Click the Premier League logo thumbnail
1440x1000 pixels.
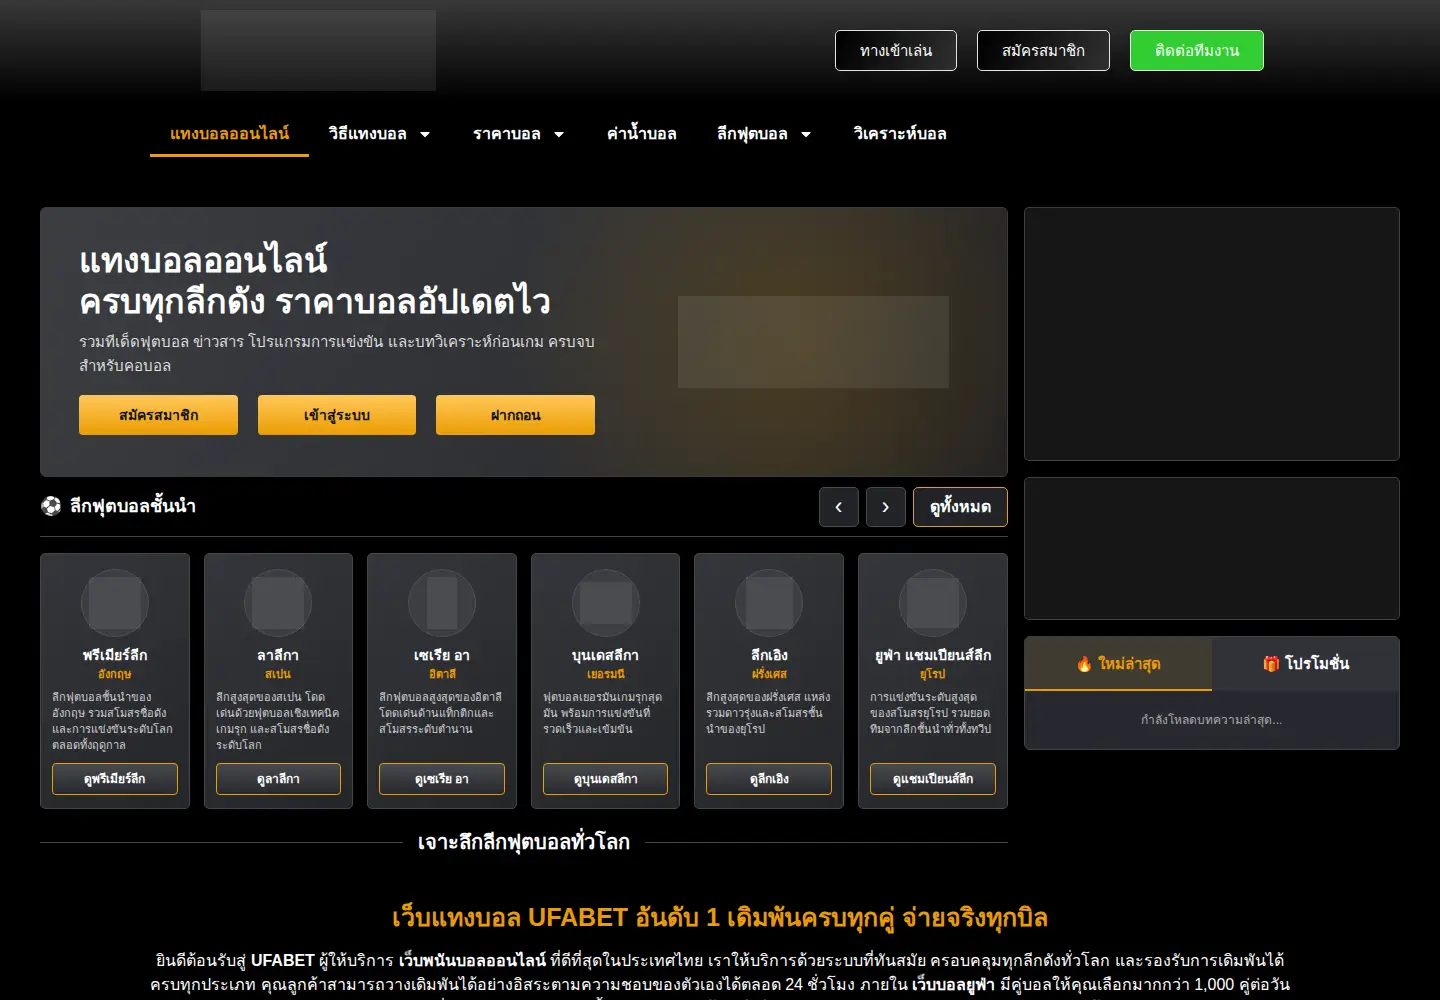coord(115,603)
